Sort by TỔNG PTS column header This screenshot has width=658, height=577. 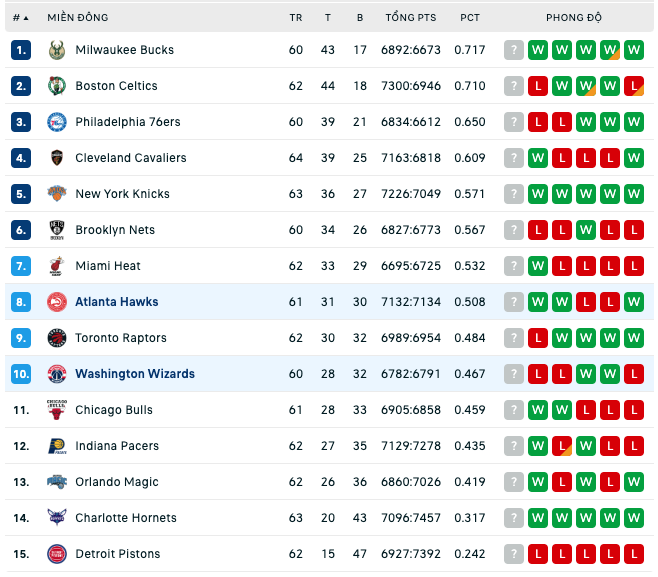[411, 18]
